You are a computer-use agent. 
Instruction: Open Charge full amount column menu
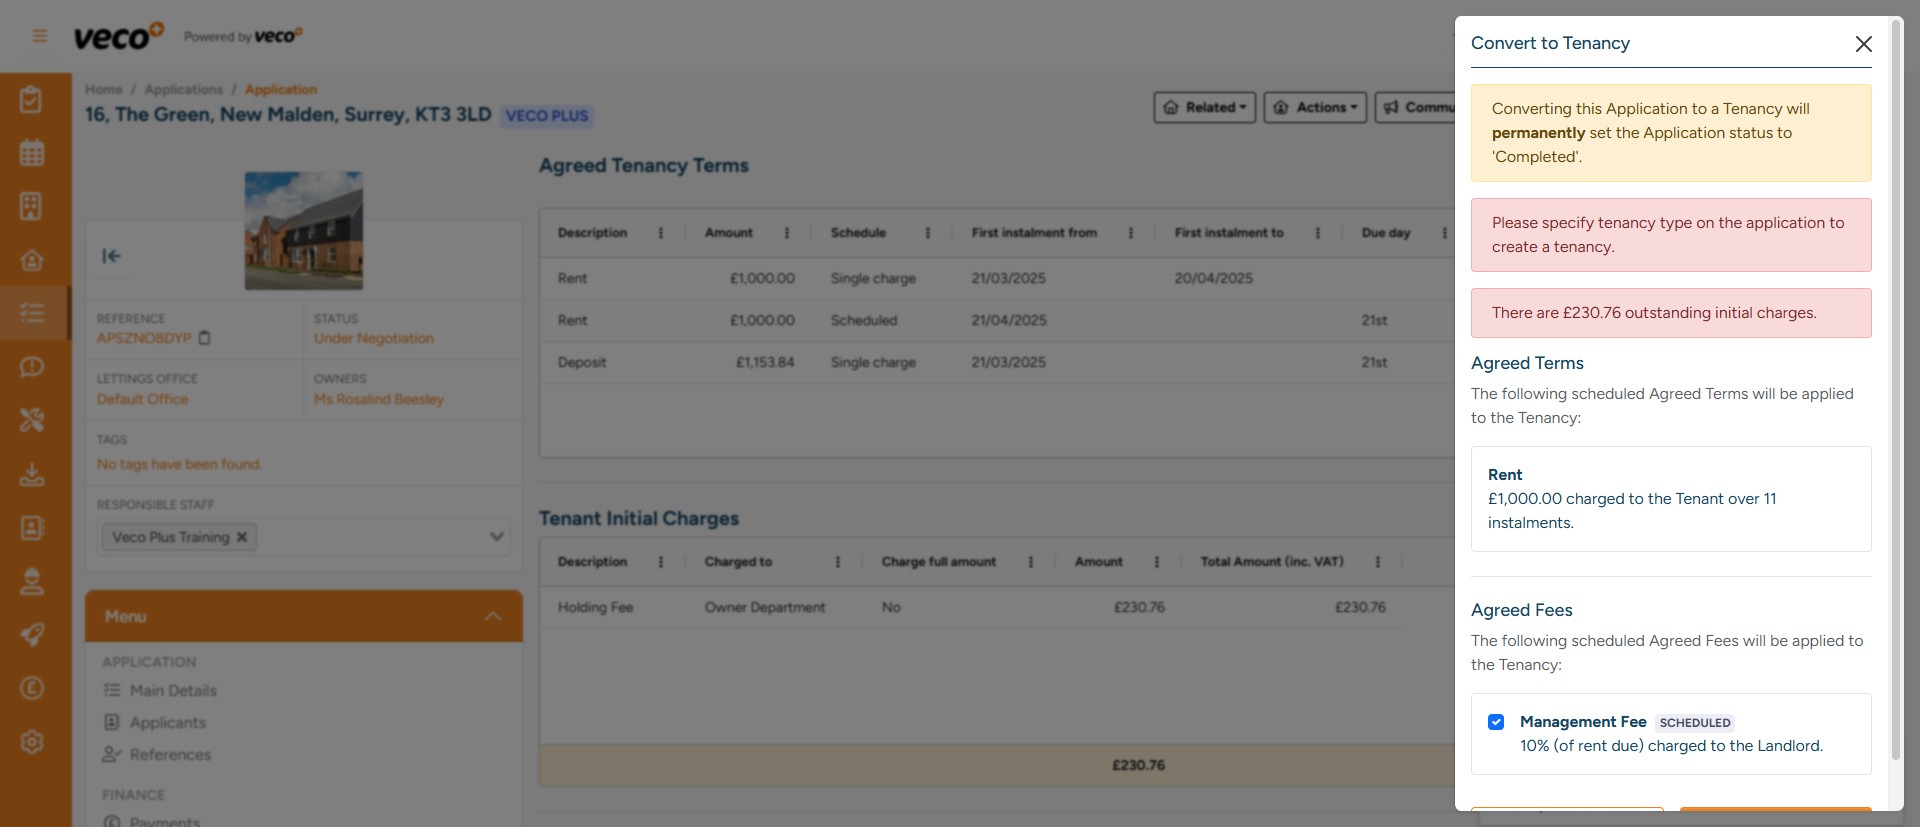pyautogui.click(x=1031, y=562)
